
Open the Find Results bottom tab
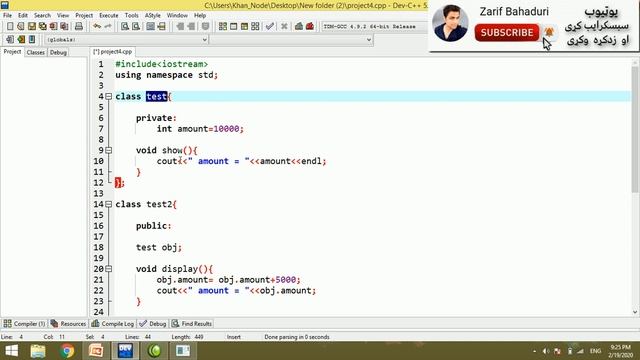tap(192, 324)
